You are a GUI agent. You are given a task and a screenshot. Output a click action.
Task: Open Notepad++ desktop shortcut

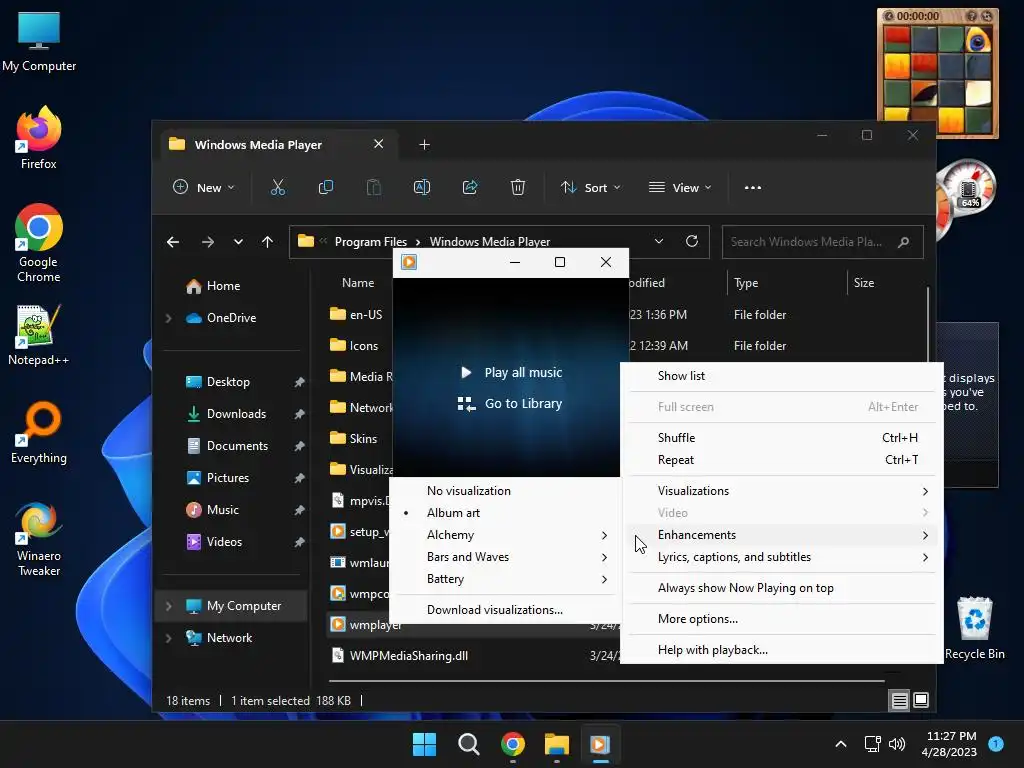point(39,334)
